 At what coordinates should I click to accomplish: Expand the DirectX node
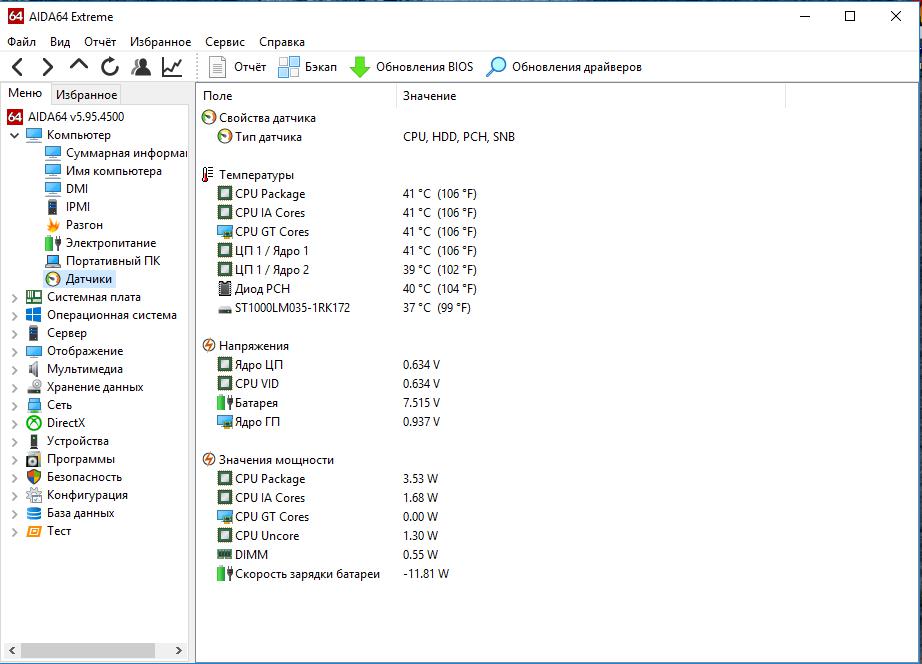[15, 423]
